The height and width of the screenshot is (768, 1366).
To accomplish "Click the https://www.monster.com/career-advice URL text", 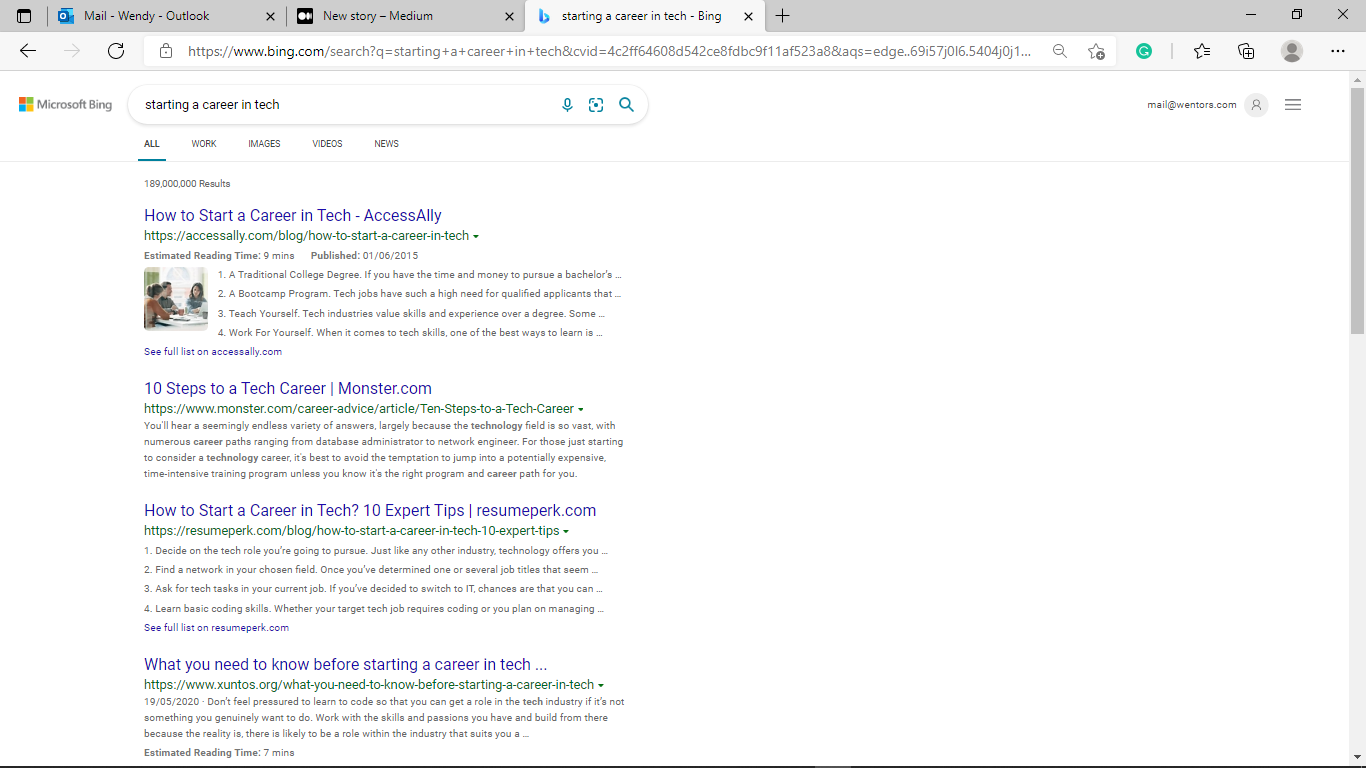I will tap(359, 409).
